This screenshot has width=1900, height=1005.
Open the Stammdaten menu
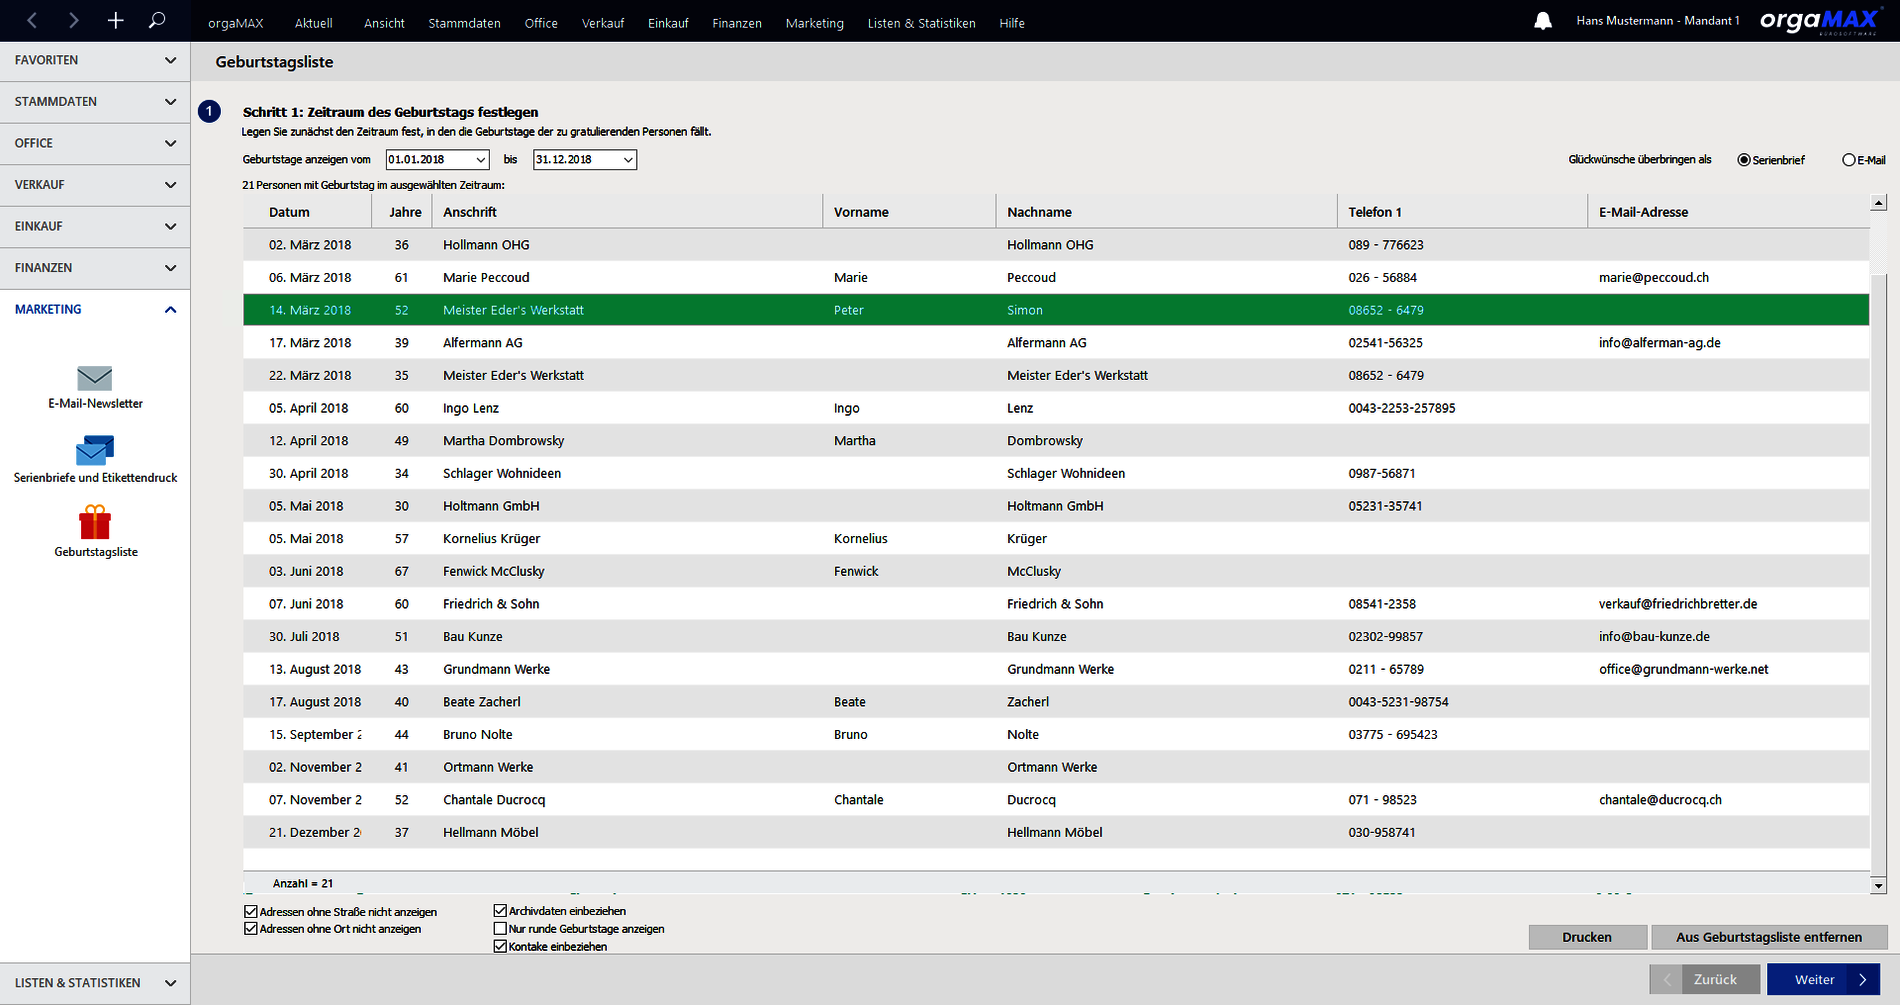[465, 23]
